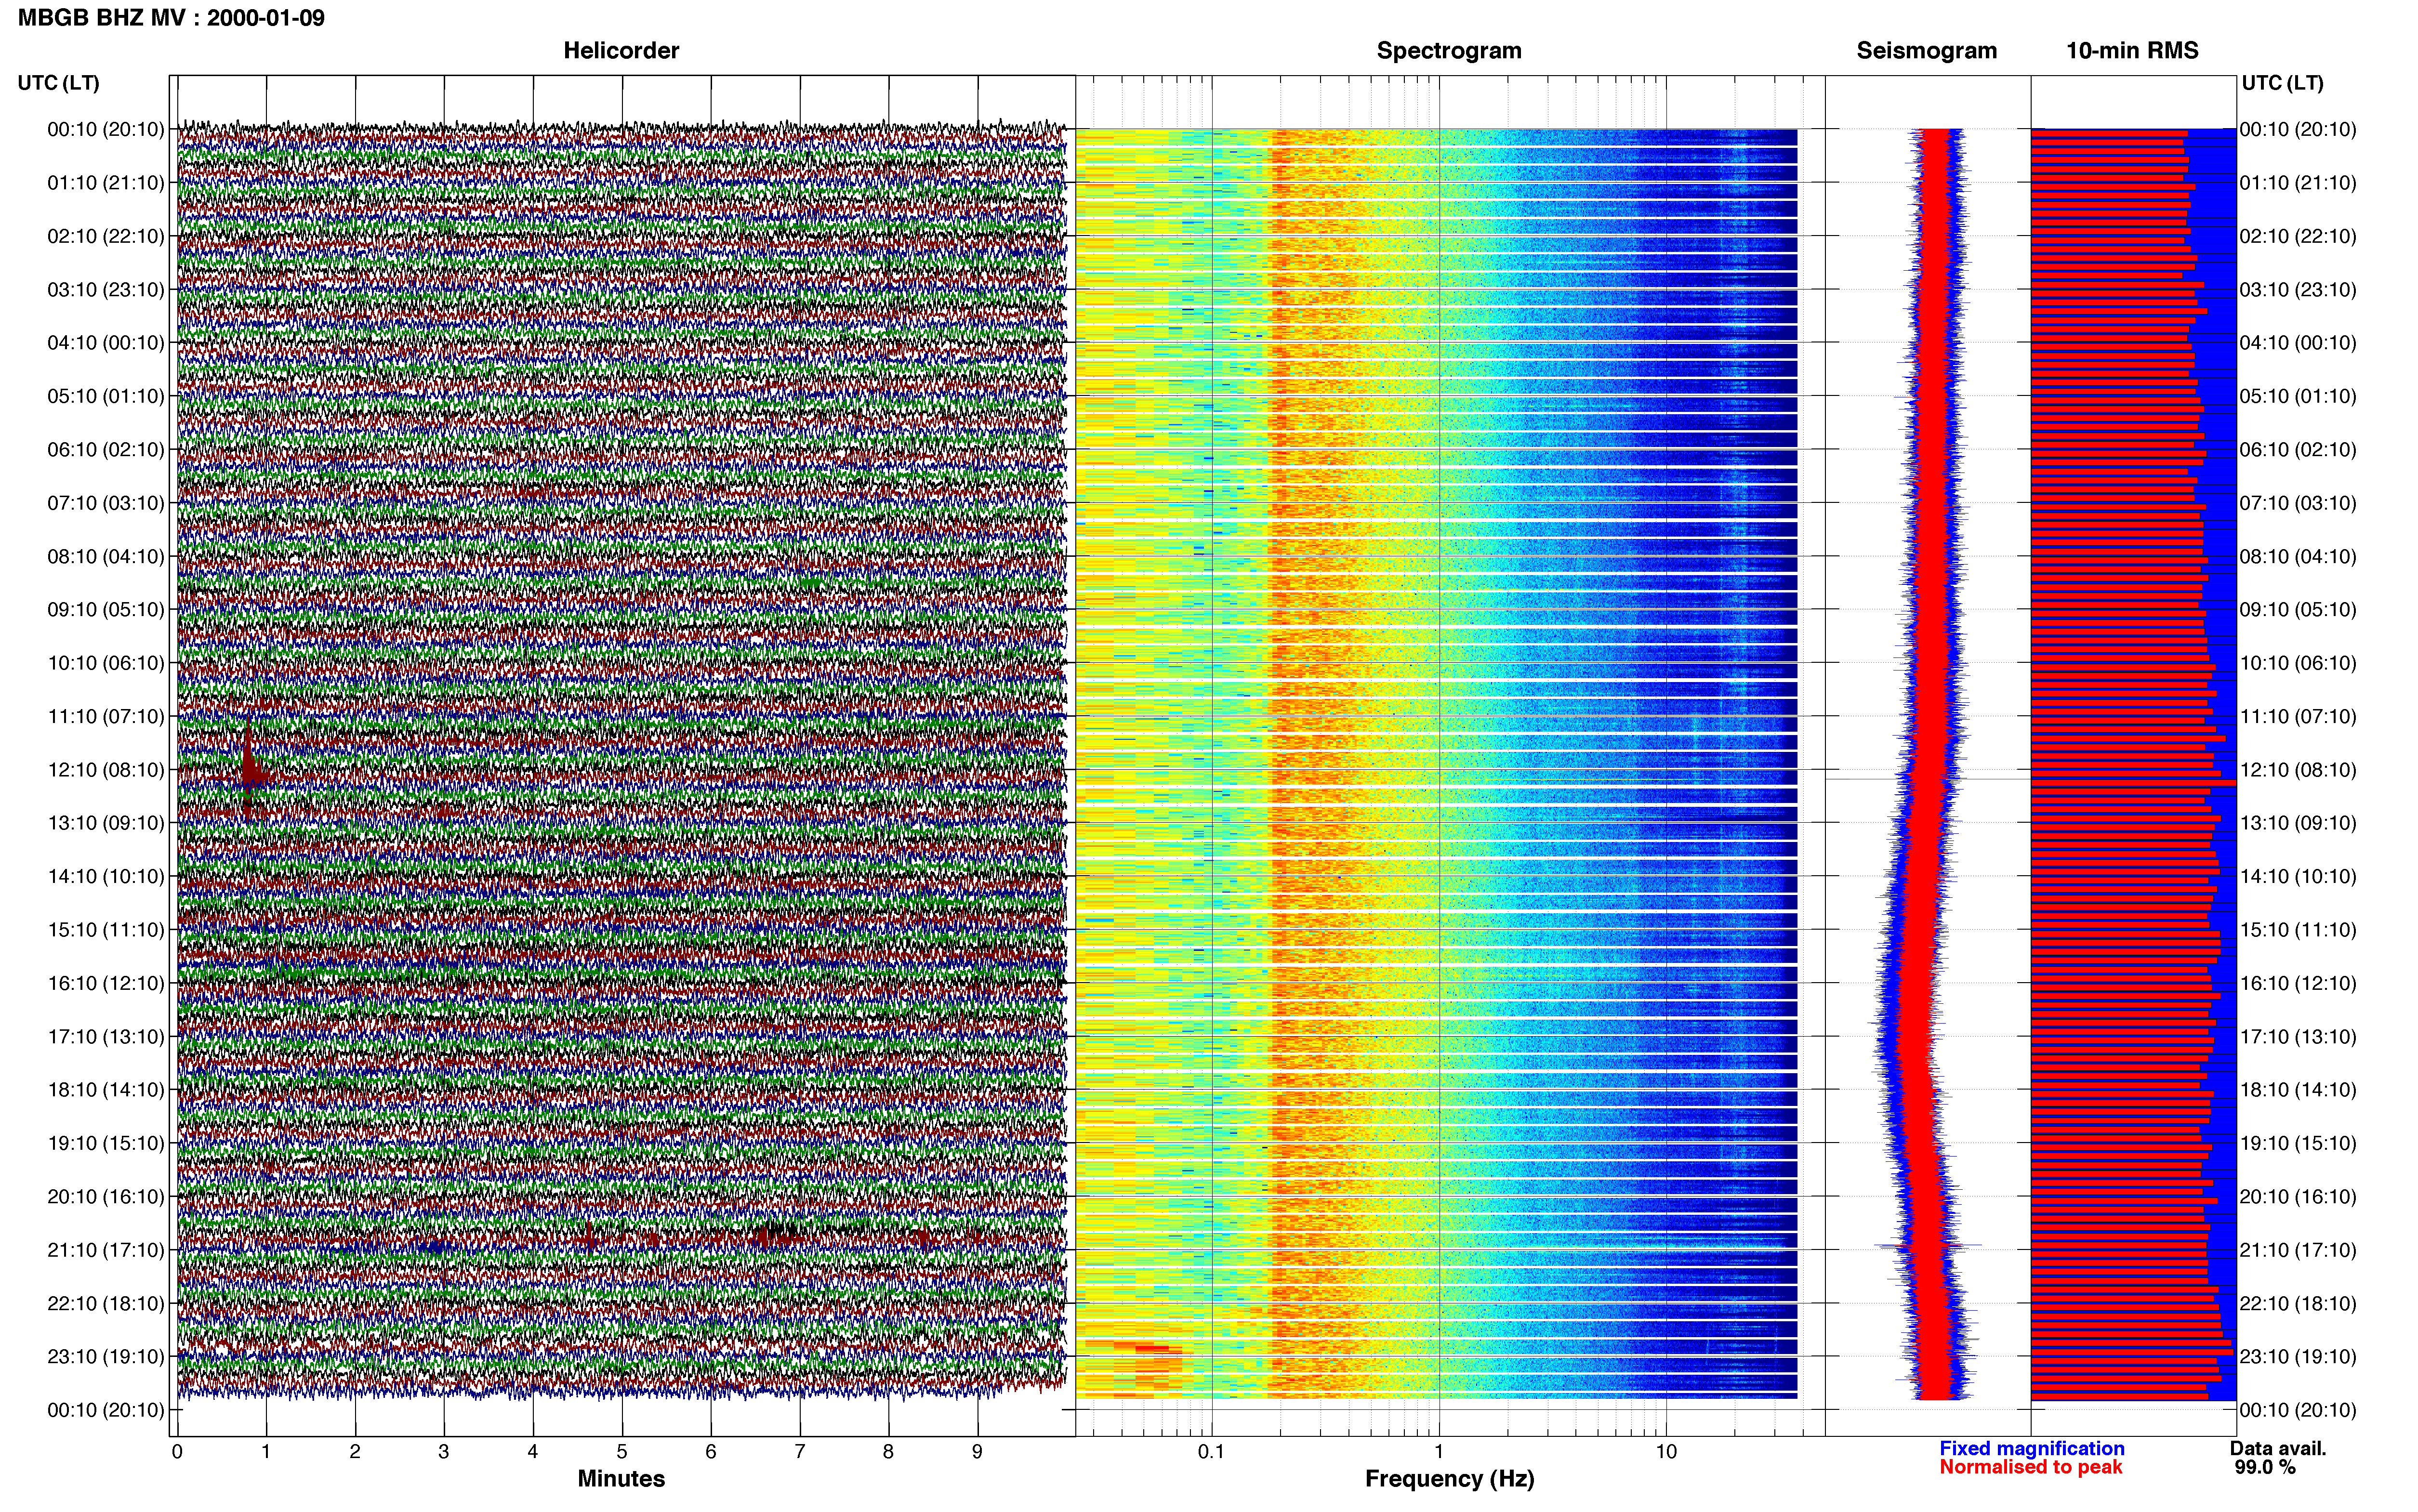Viewport: 2418px width, 1512px height.
Task: Click left time label '18:10 (14:10)'
Action: click(x=106, y=1090)
